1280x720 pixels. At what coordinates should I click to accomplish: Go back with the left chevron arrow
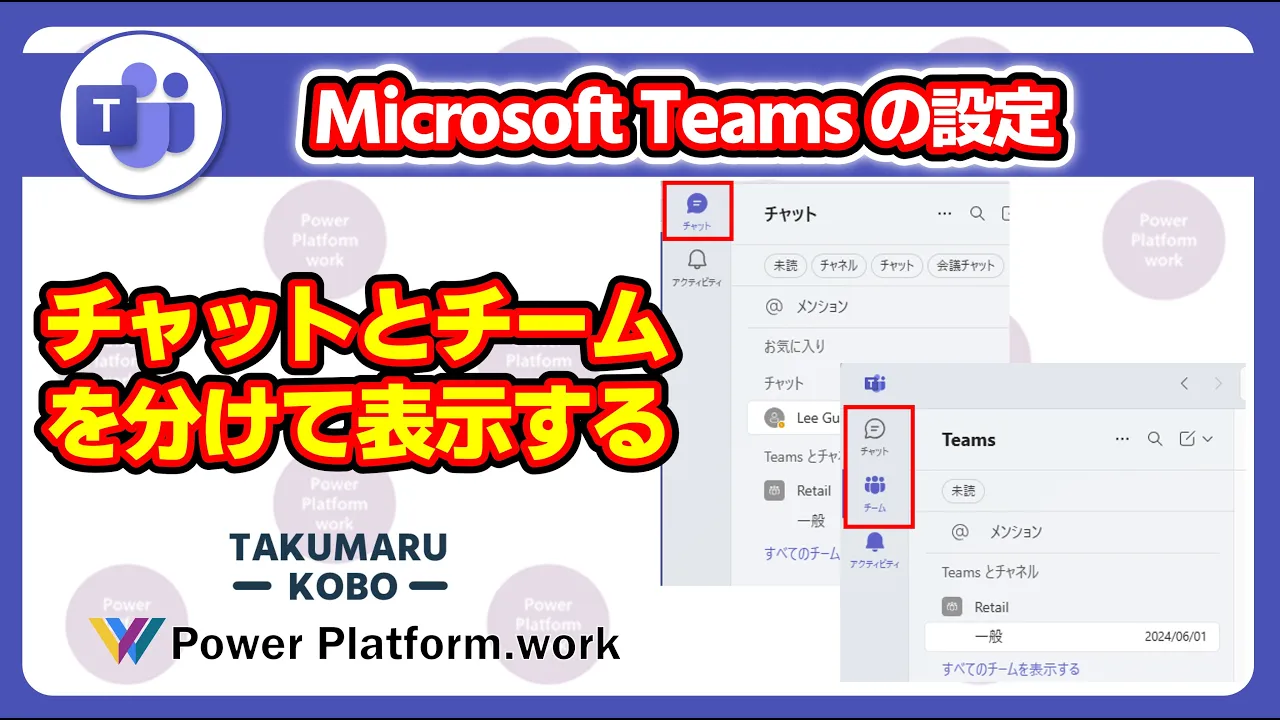point(1184,383)
